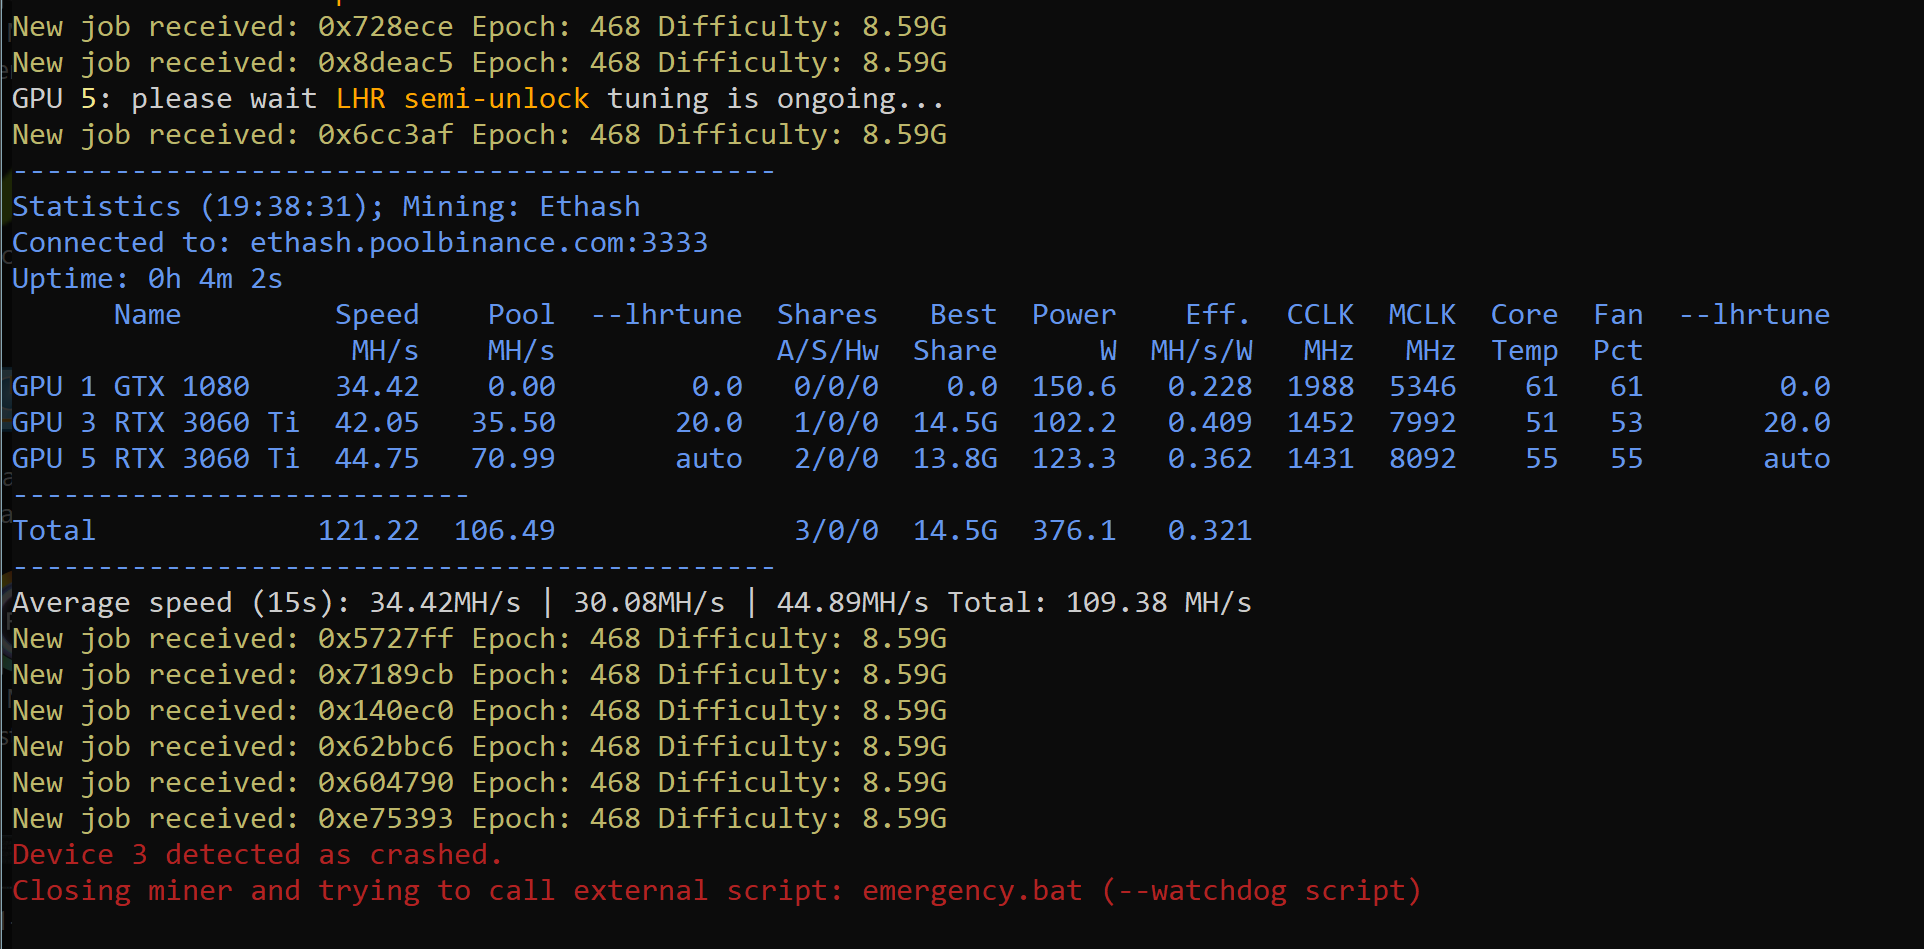Click the Shares column header
The width and height of the screenshot is (1924, 949).
pyautogui.click(x=827, y=315)
